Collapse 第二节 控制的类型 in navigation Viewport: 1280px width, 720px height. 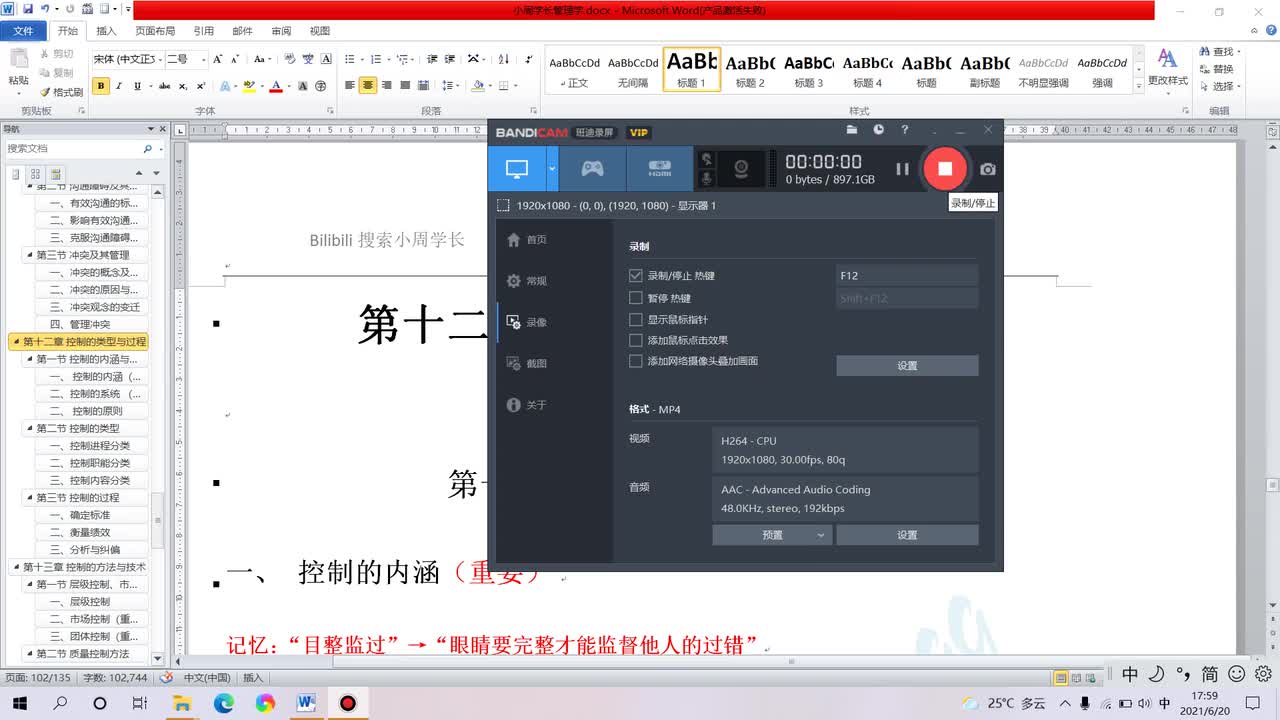coord(30,428)
